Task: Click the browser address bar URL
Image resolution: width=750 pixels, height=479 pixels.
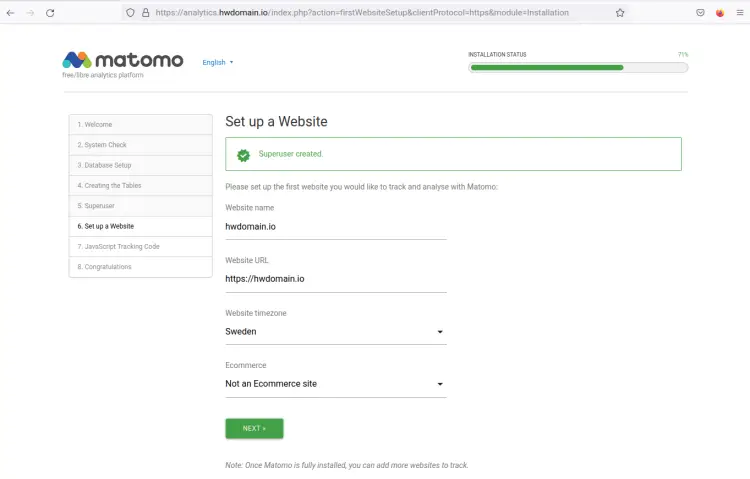Action: pyautogui.click(x=362, y=13)
